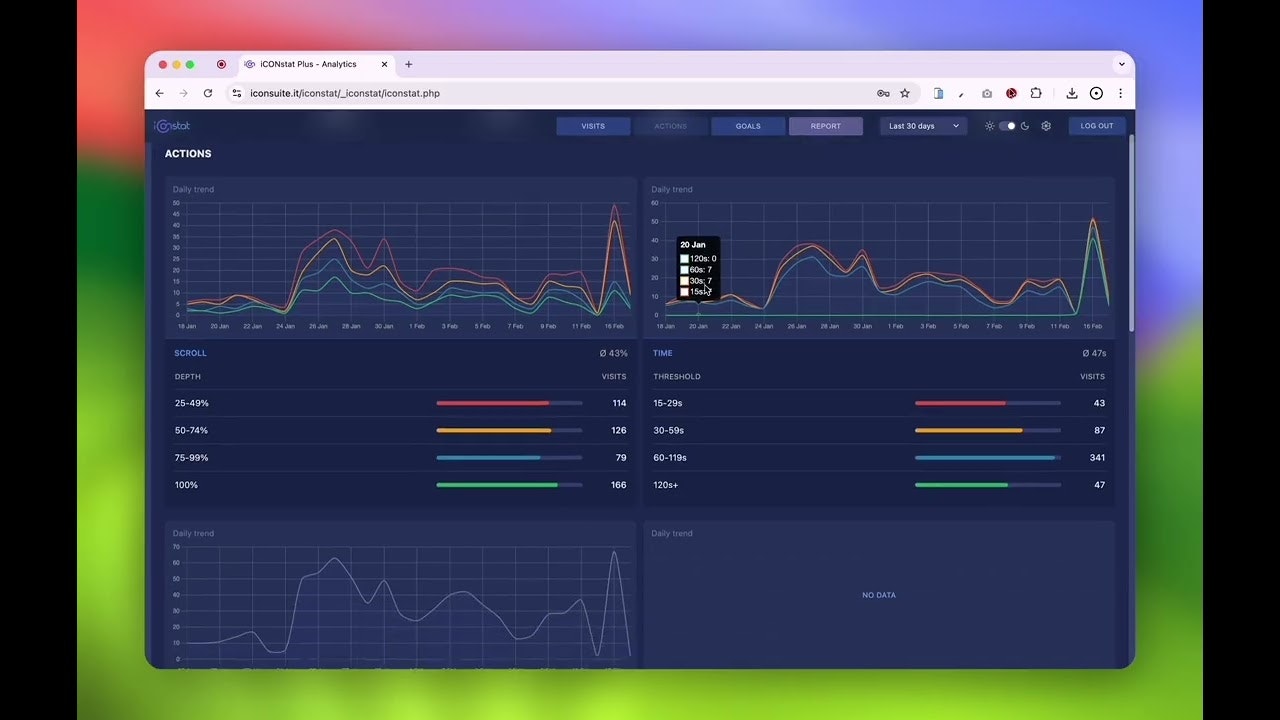The height and width of the screenshot is (720, 1280).
Task: Click the sun light-mode icon
Action: (990, 126)
